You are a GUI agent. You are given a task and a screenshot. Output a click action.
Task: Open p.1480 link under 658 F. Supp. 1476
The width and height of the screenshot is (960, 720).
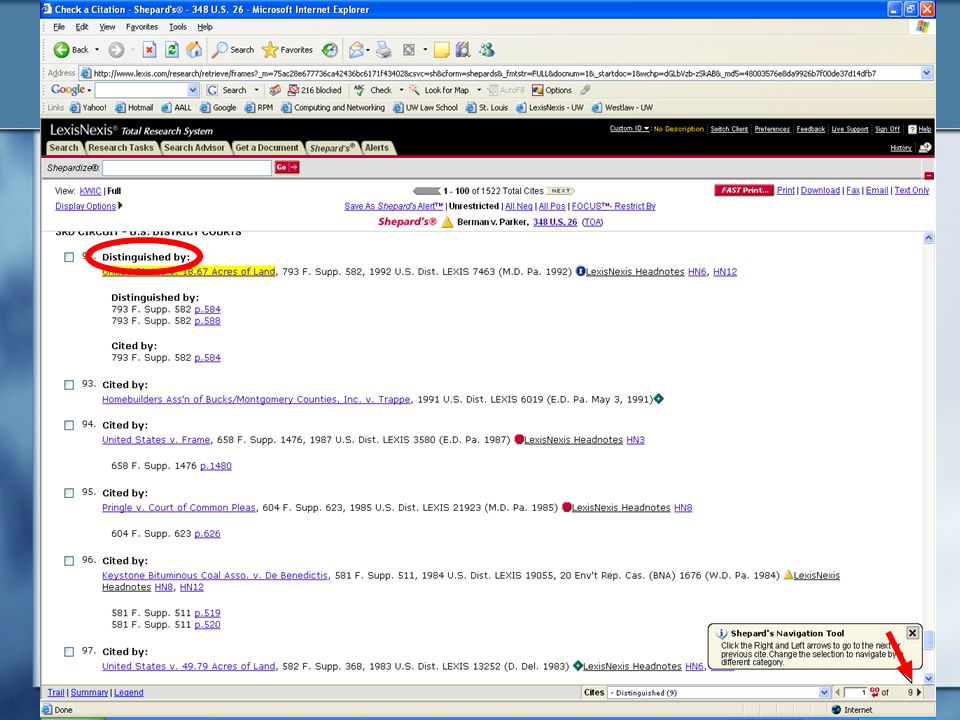[x=216, y=466]
